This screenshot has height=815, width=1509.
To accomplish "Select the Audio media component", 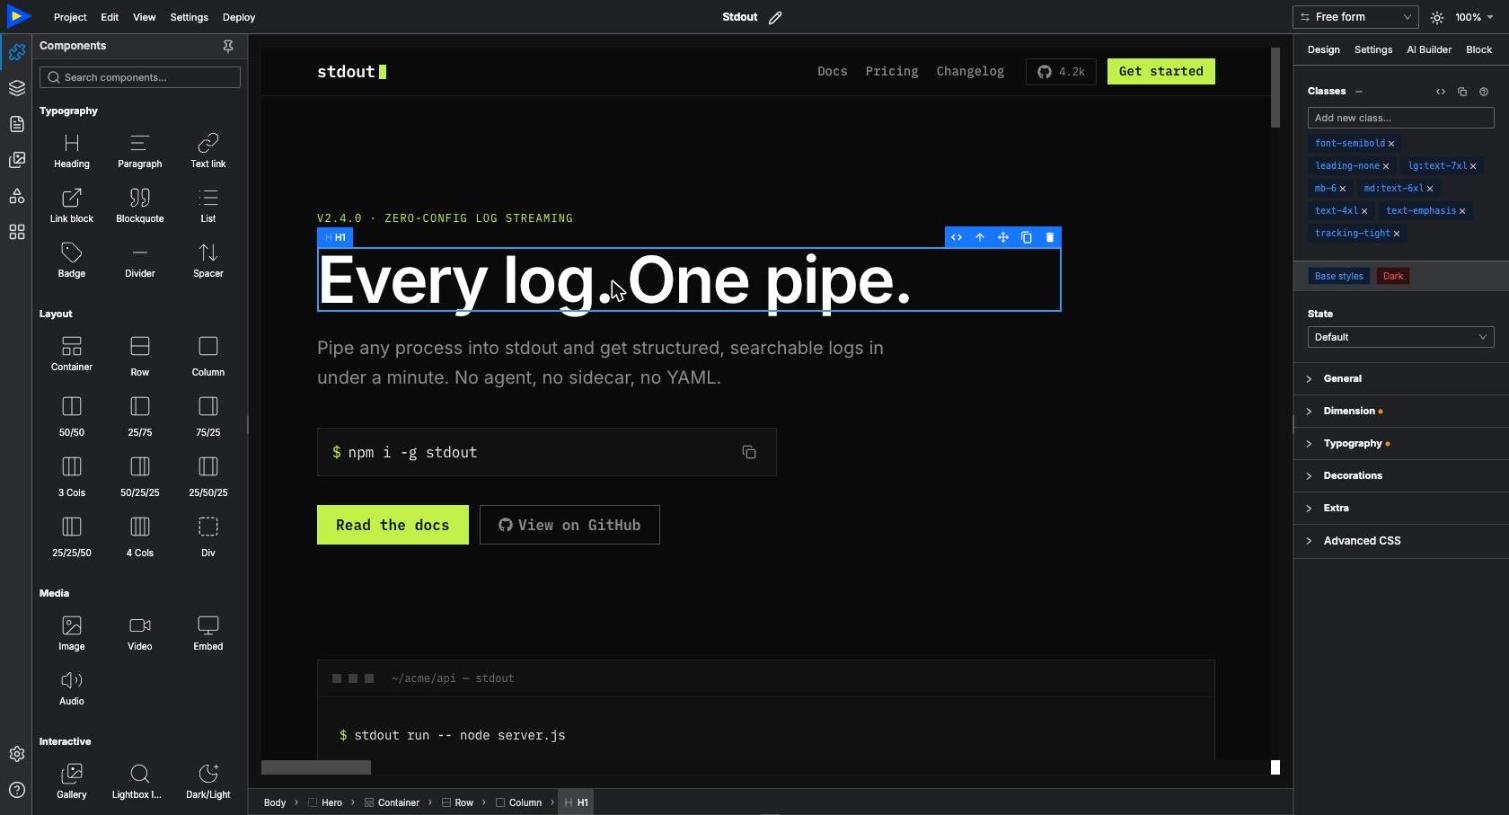I will pyautogui.click(x=72, y=688).
